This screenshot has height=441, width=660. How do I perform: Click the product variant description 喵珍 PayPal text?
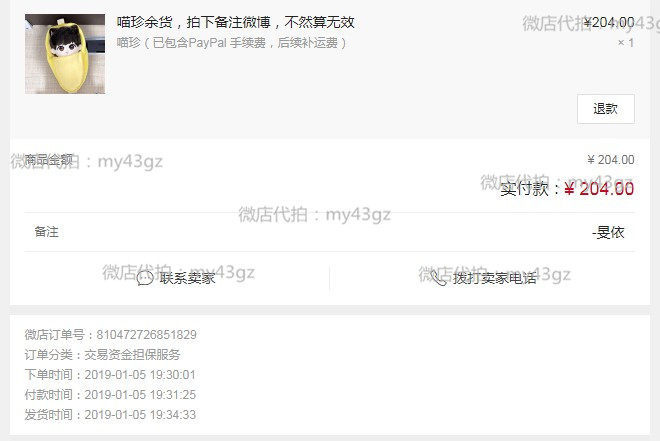tap(232, 43)
